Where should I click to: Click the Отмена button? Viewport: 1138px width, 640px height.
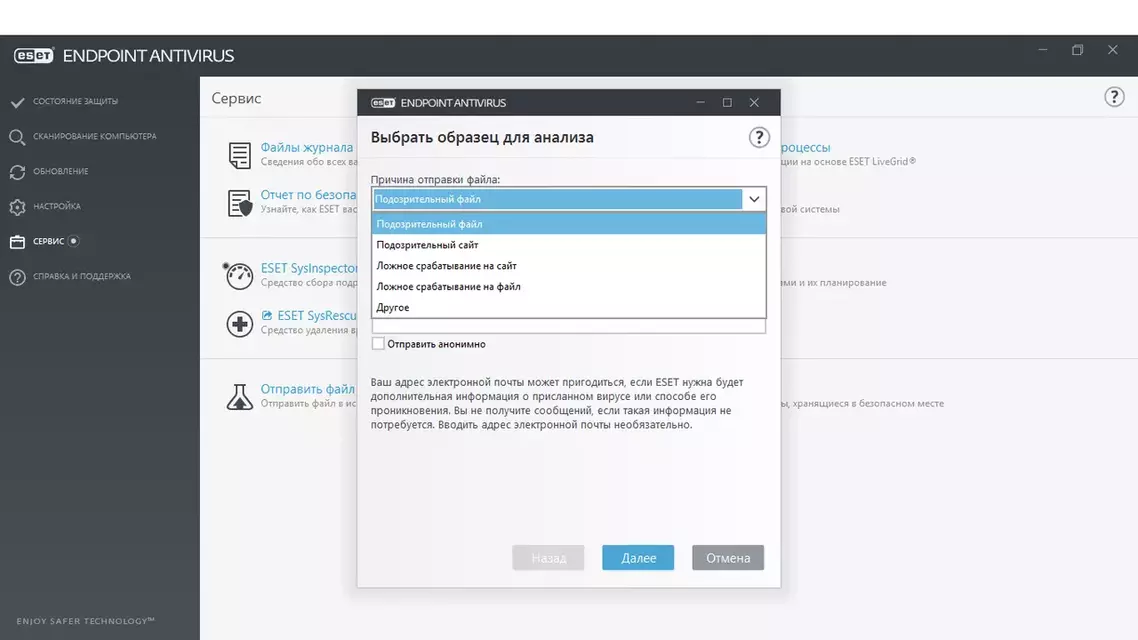coord(728,557)
